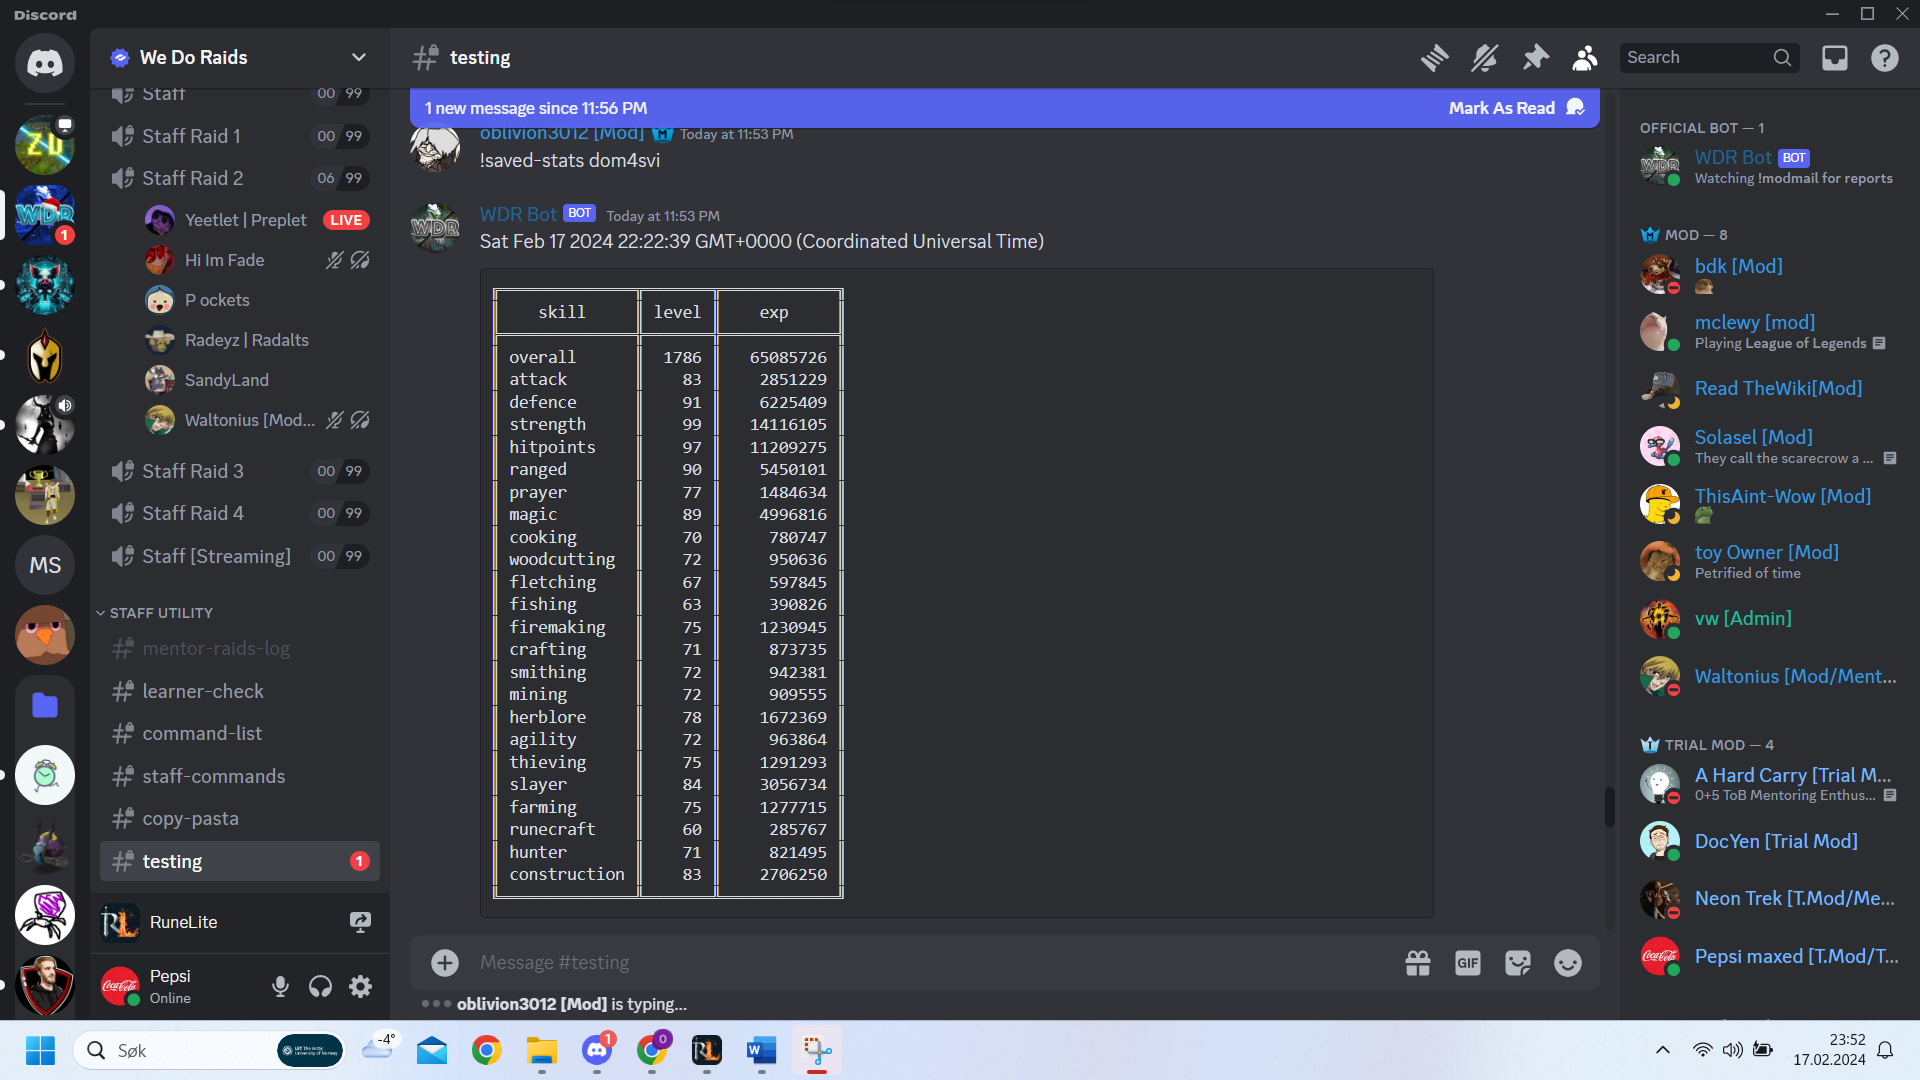Image resolution: width=1920 pixels, height=1080 pixels.
Task: Open the ZU server icon
Action: click(45, 145)
